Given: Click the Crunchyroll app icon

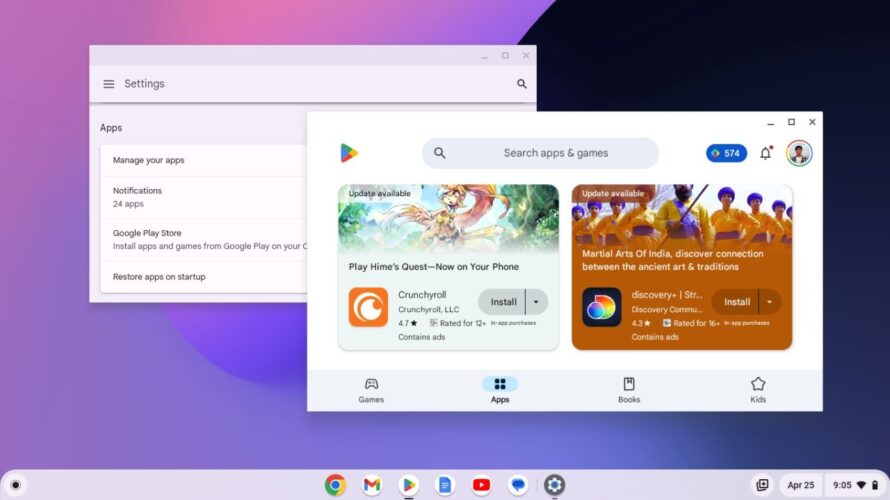Looking at the screenshot, I should tap(368, 307).
